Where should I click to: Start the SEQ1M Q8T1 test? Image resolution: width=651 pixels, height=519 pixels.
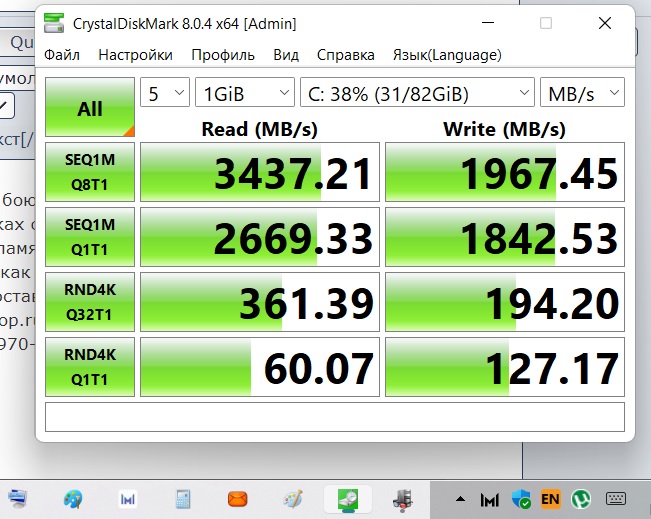pyautogui.click(x=90, y=172)
